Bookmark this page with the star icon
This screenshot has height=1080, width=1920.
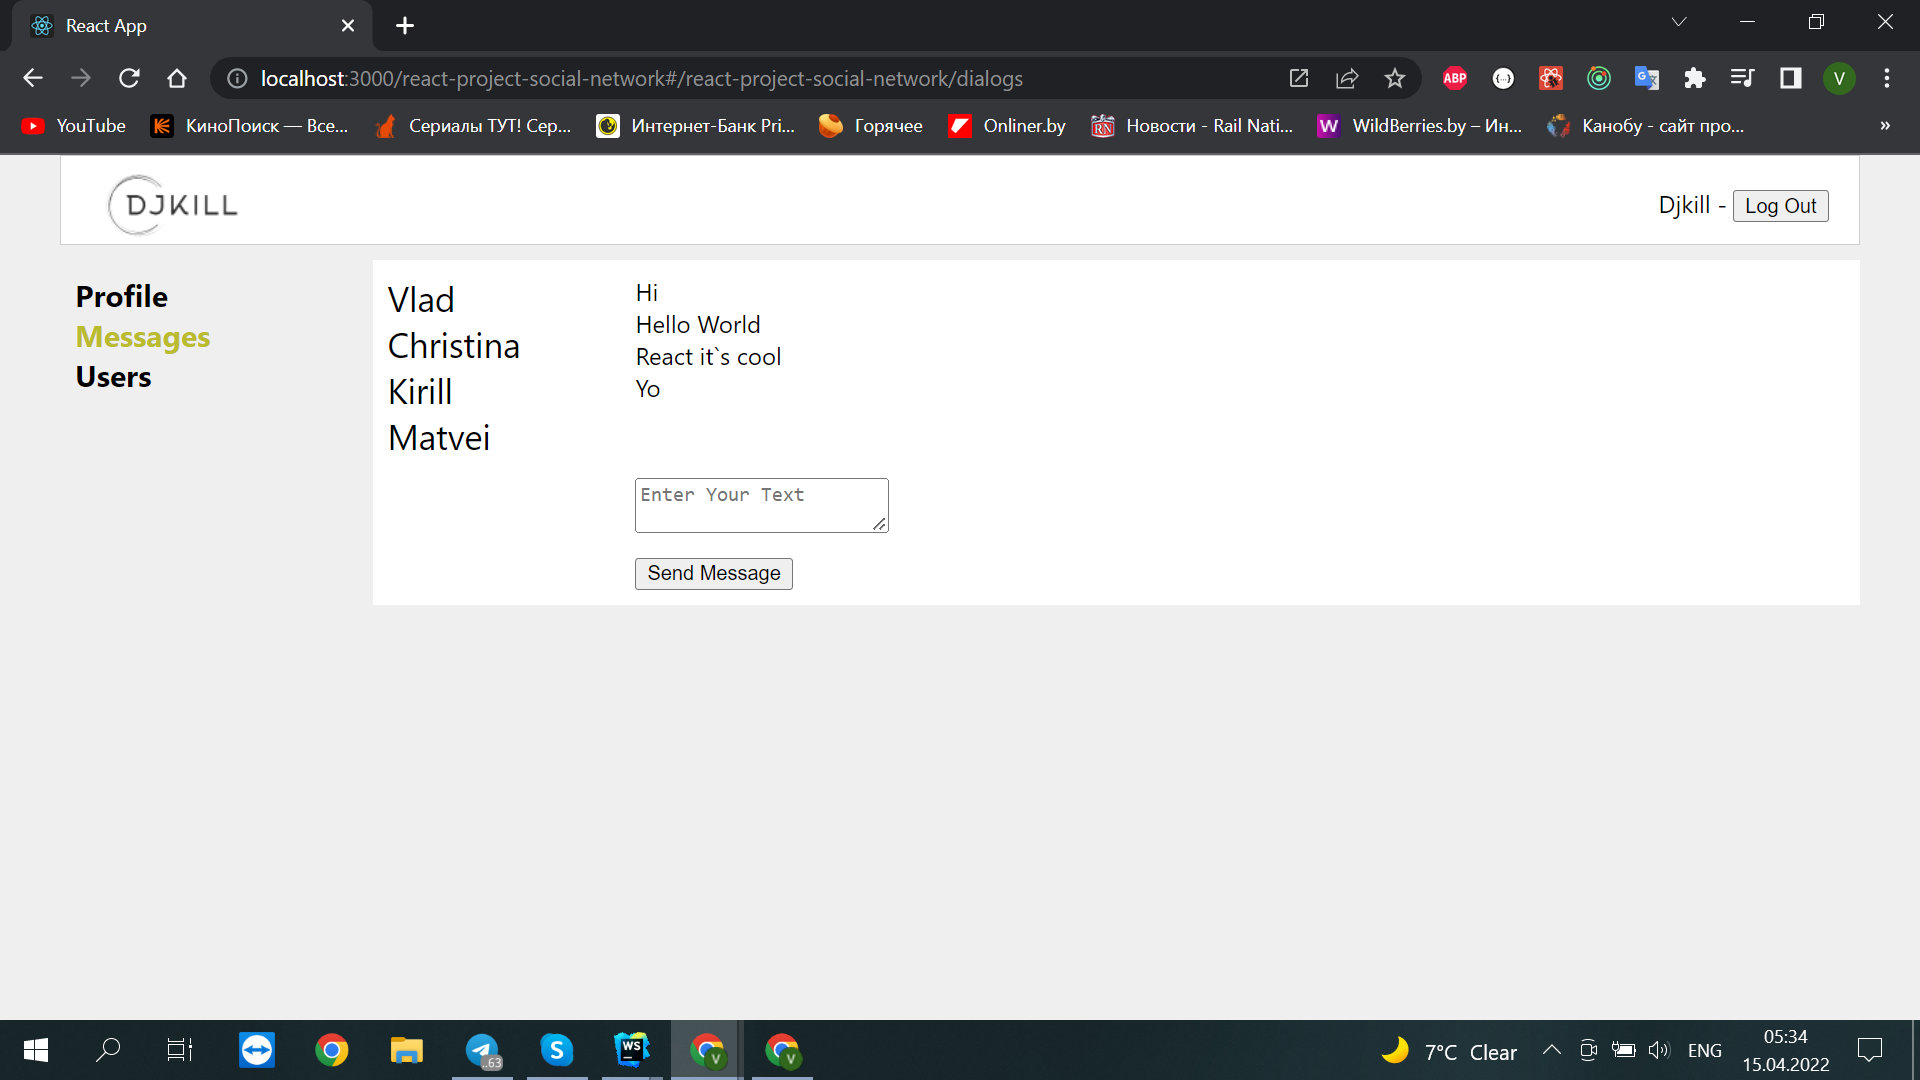point(1395,78)
